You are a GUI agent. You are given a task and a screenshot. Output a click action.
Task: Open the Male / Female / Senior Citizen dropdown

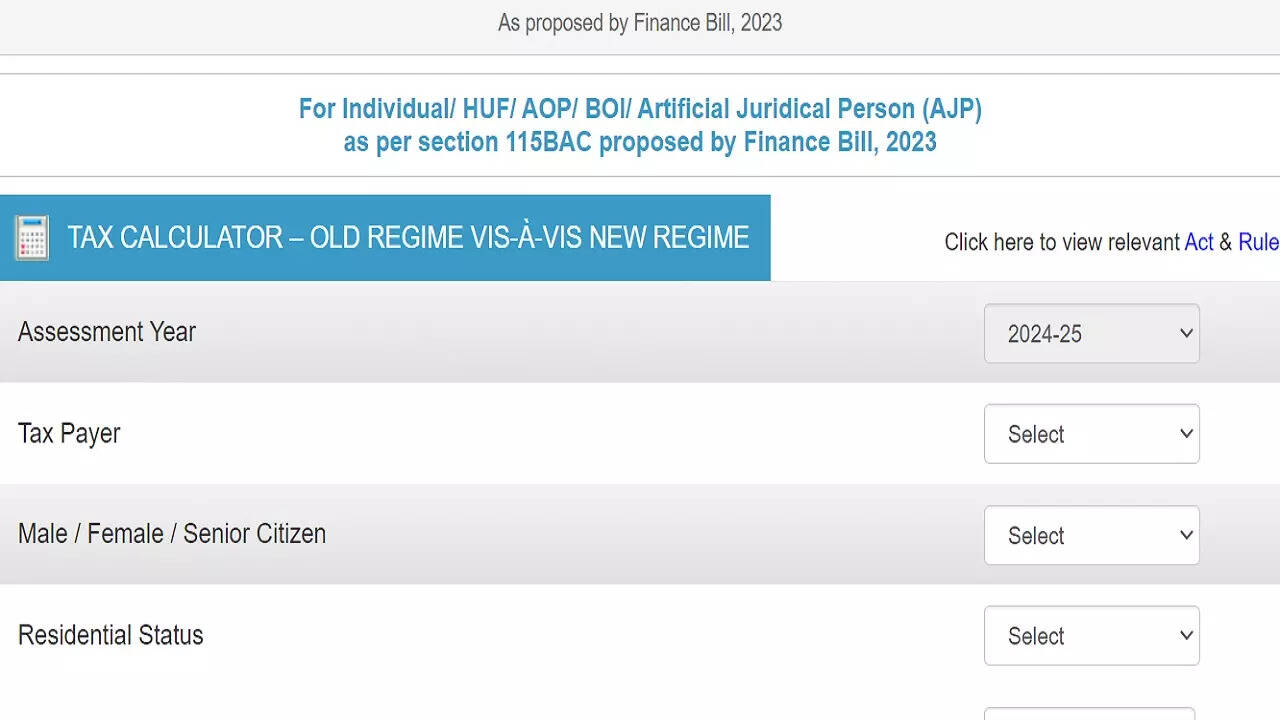point(1090,535)
